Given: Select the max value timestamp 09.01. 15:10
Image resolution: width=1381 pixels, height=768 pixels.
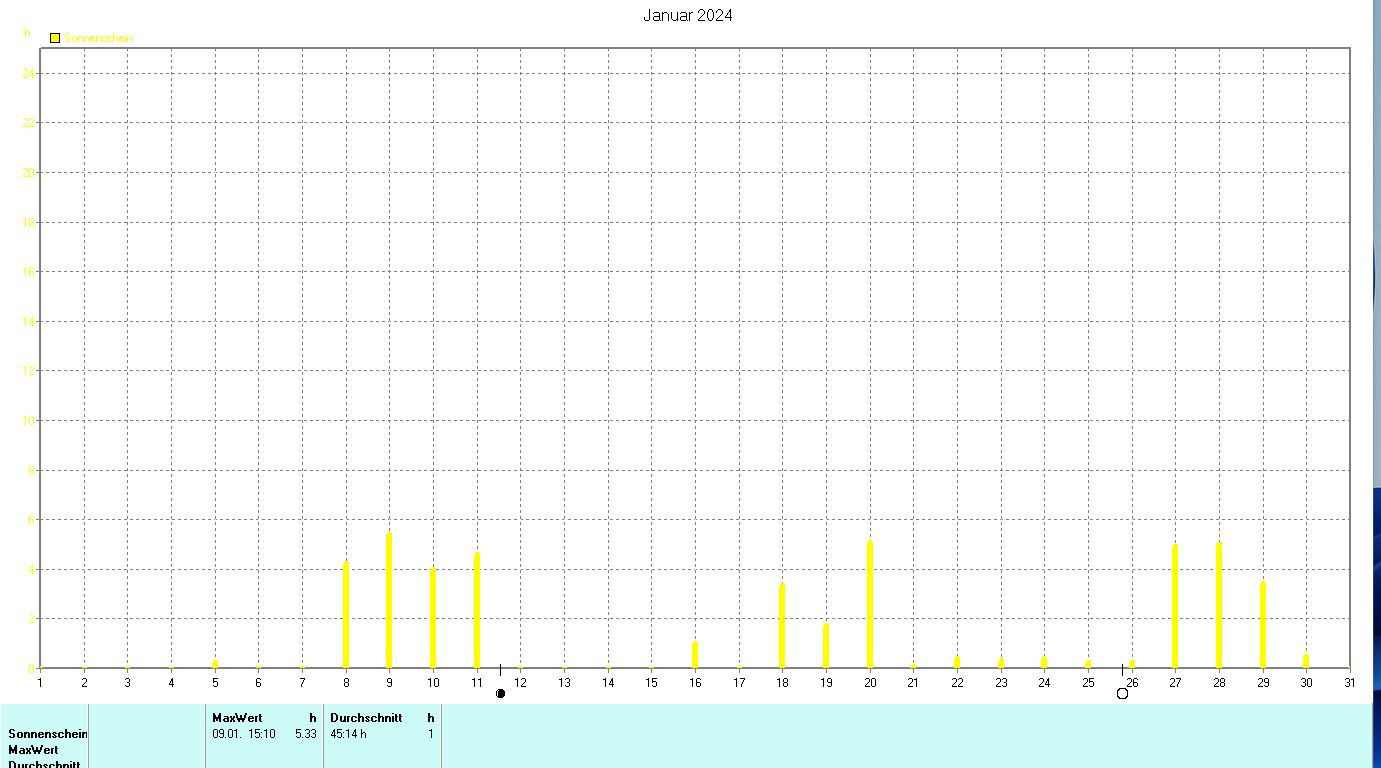Looking at the screenshot, I should pyautogui.click(x=244, y=734).
